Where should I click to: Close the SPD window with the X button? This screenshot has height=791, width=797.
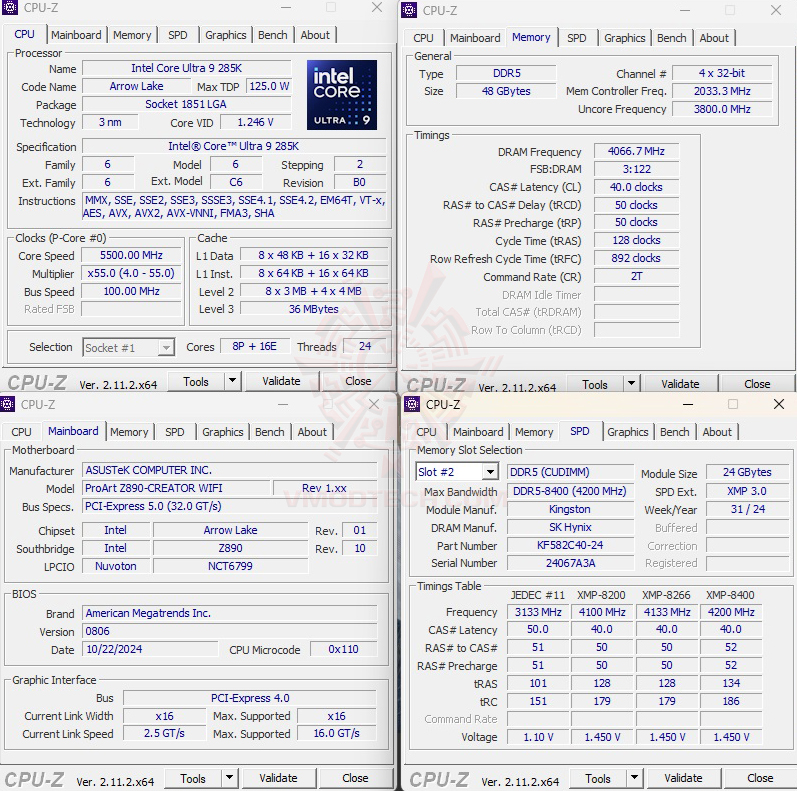pyautogui.click(x=779, y=404)
